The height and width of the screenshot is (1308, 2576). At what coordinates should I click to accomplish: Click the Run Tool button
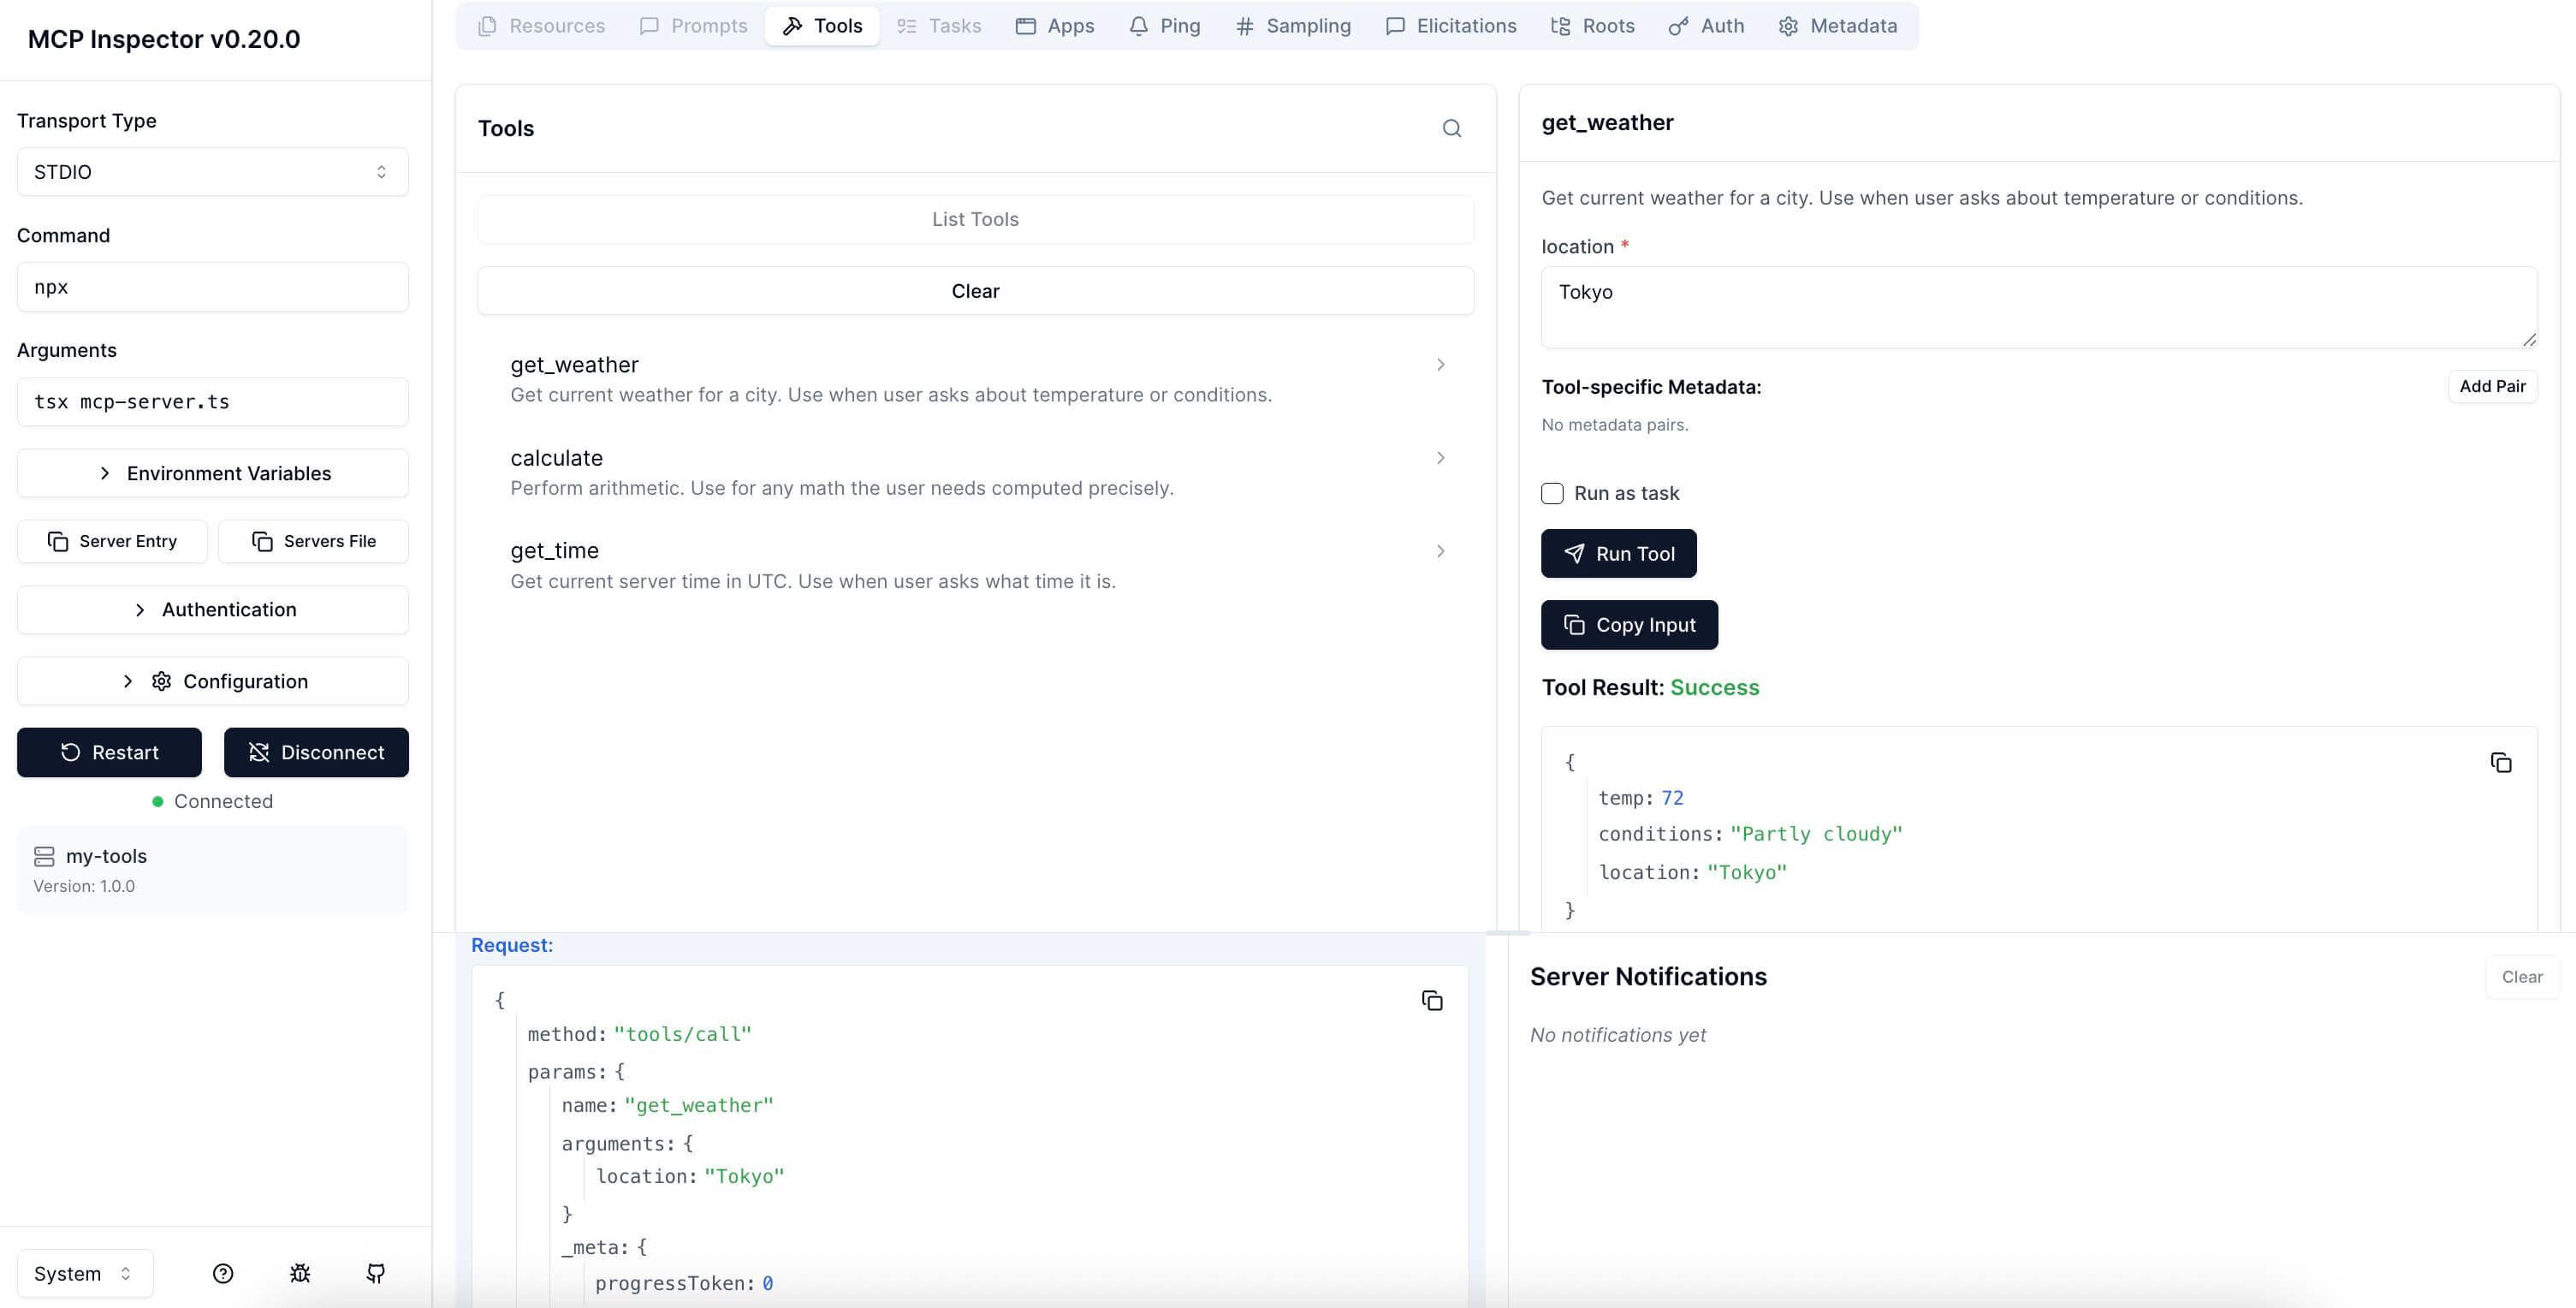pos(1618,553)
